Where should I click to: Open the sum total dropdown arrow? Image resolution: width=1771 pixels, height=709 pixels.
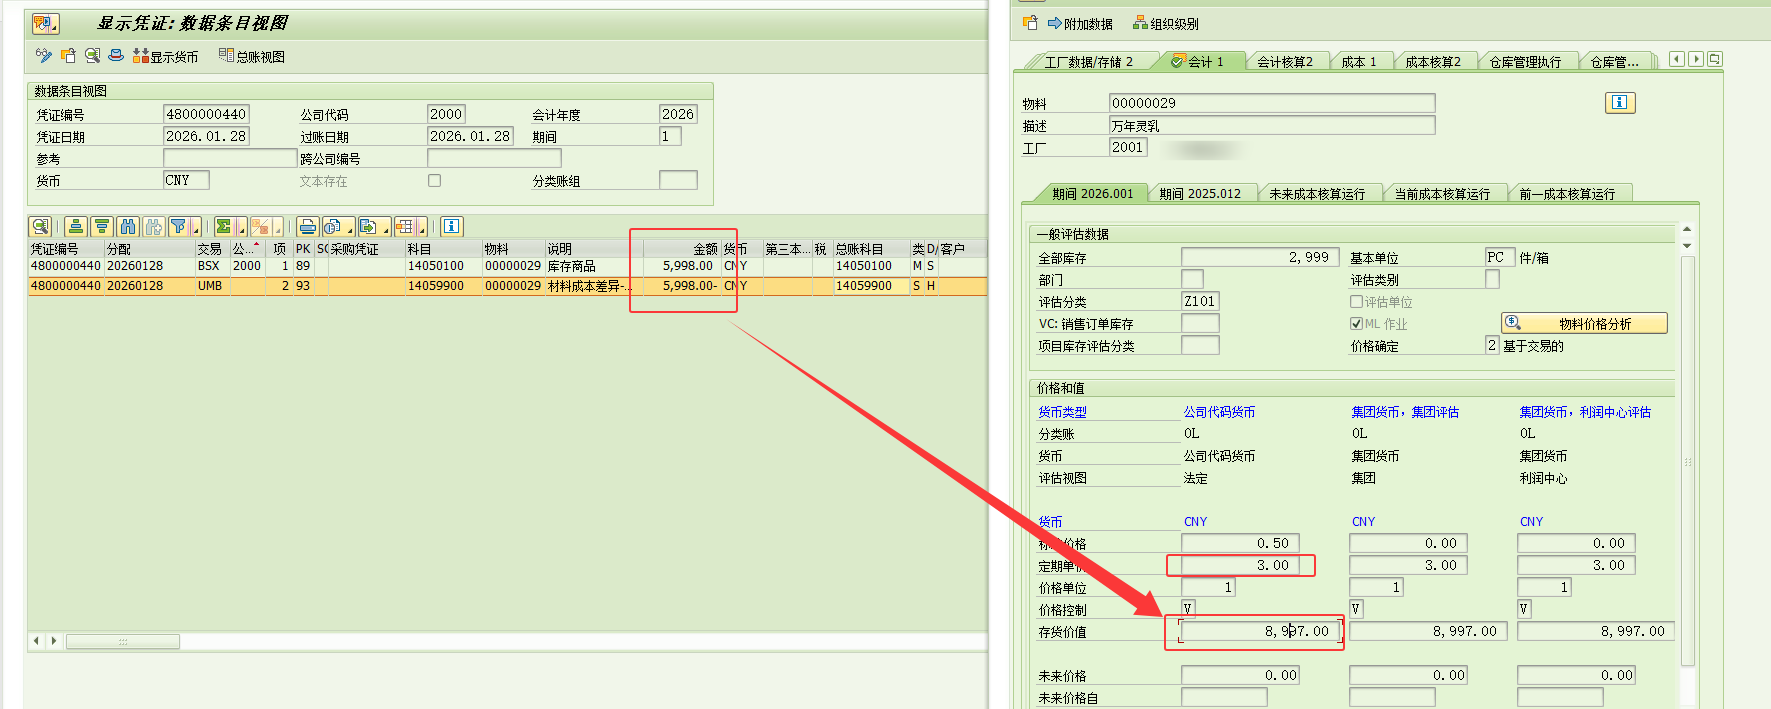[x=241, y=229]
